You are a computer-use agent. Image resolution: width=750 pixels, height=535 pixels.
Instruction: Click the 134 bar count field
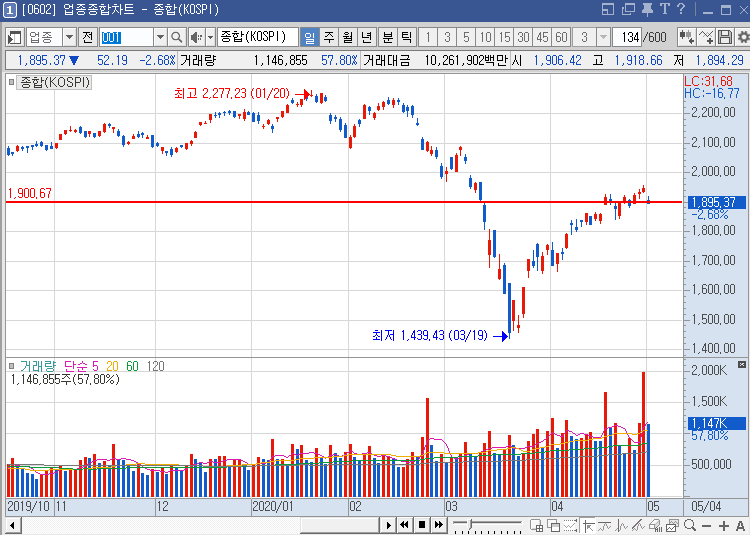click(627, 37)
